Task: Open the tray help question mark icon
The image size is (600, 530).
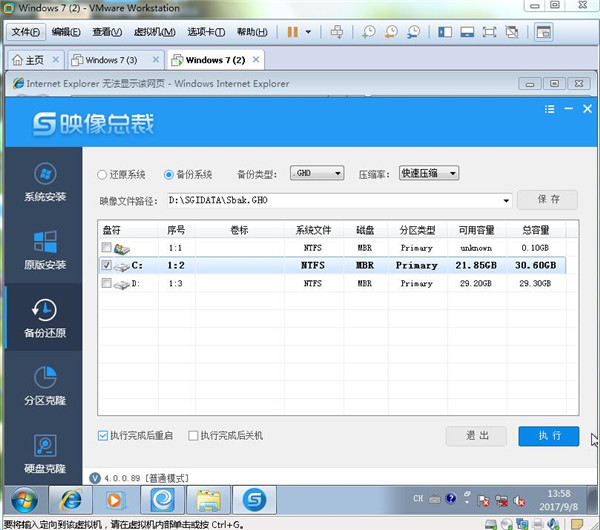Action: tap(451, 498)
